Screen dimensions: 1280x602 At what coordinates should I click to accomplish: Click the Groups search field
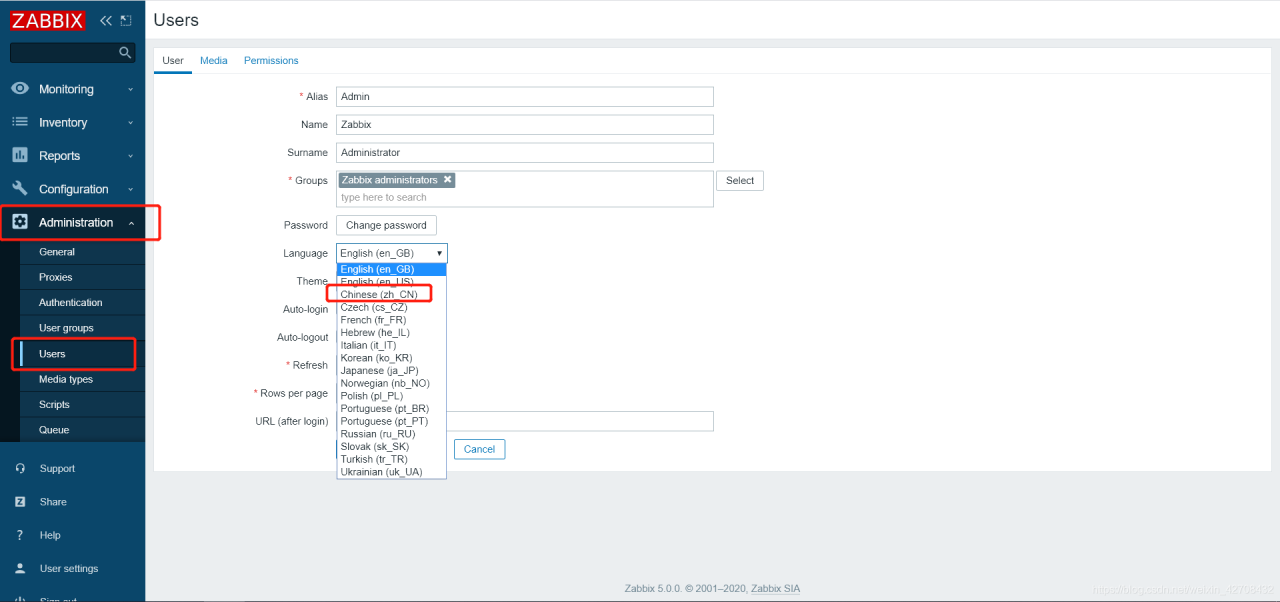[525, 197]
